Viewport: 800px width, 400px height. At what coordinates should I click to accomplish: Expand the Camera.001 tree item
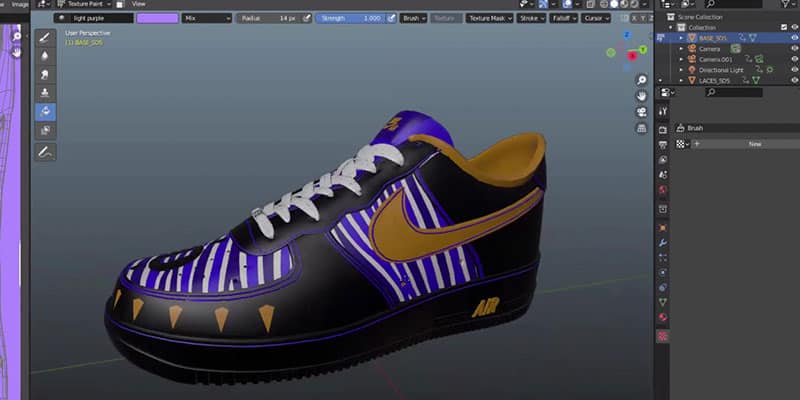(681, 59)
